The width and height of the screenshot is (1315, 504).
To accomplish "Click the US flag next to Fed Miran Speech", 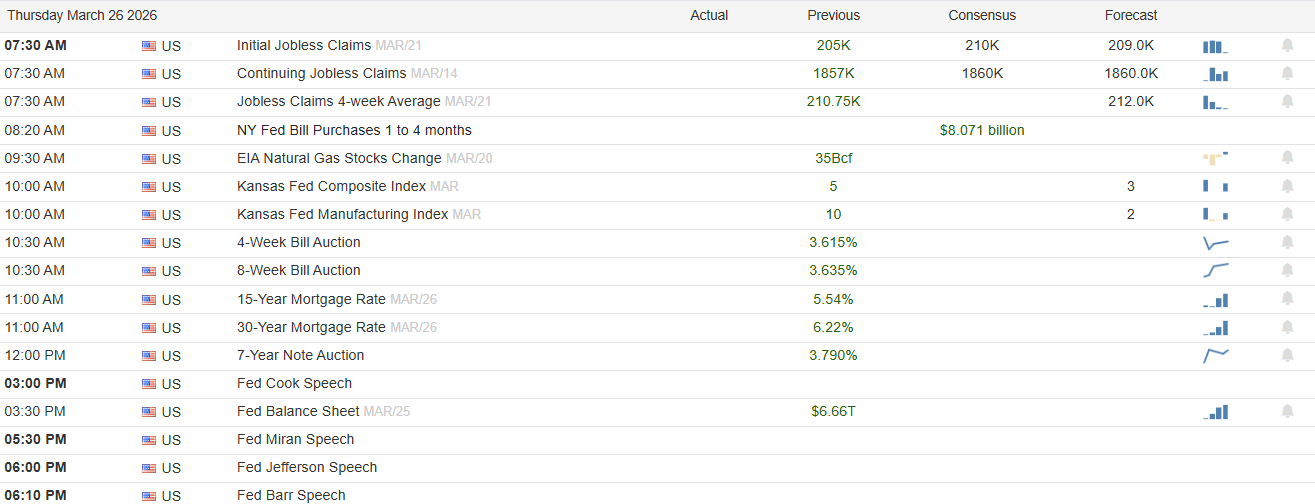I will coord(149,440).
